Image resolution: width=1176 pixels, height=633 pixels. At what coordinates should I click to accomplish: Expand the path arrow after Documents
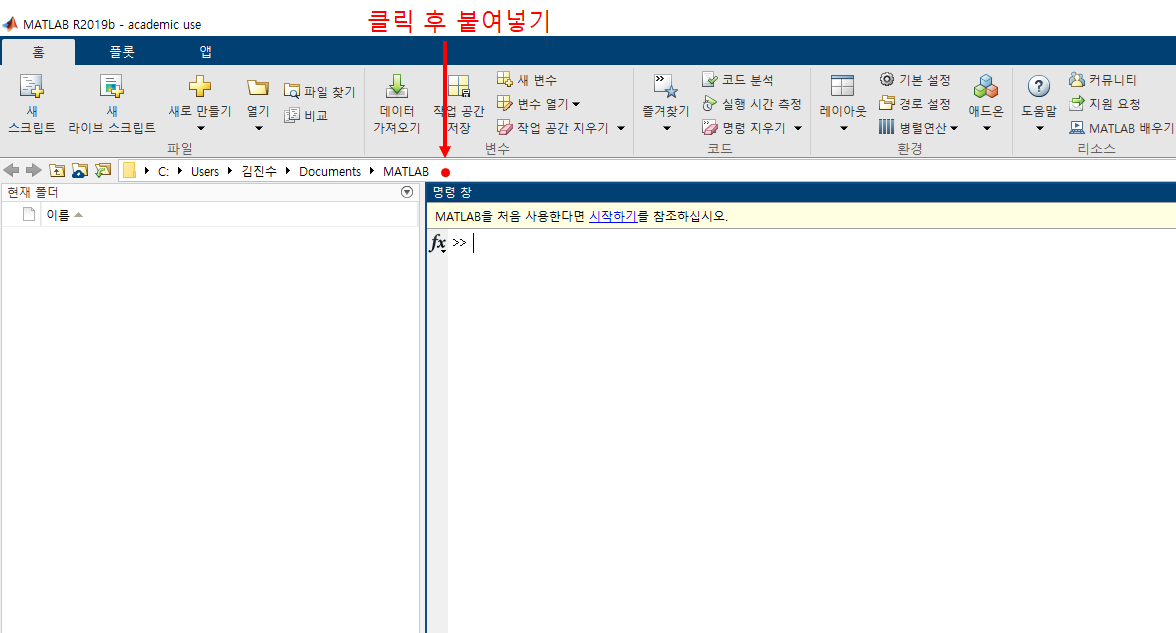pyautogui.click(x=371, y=171)
